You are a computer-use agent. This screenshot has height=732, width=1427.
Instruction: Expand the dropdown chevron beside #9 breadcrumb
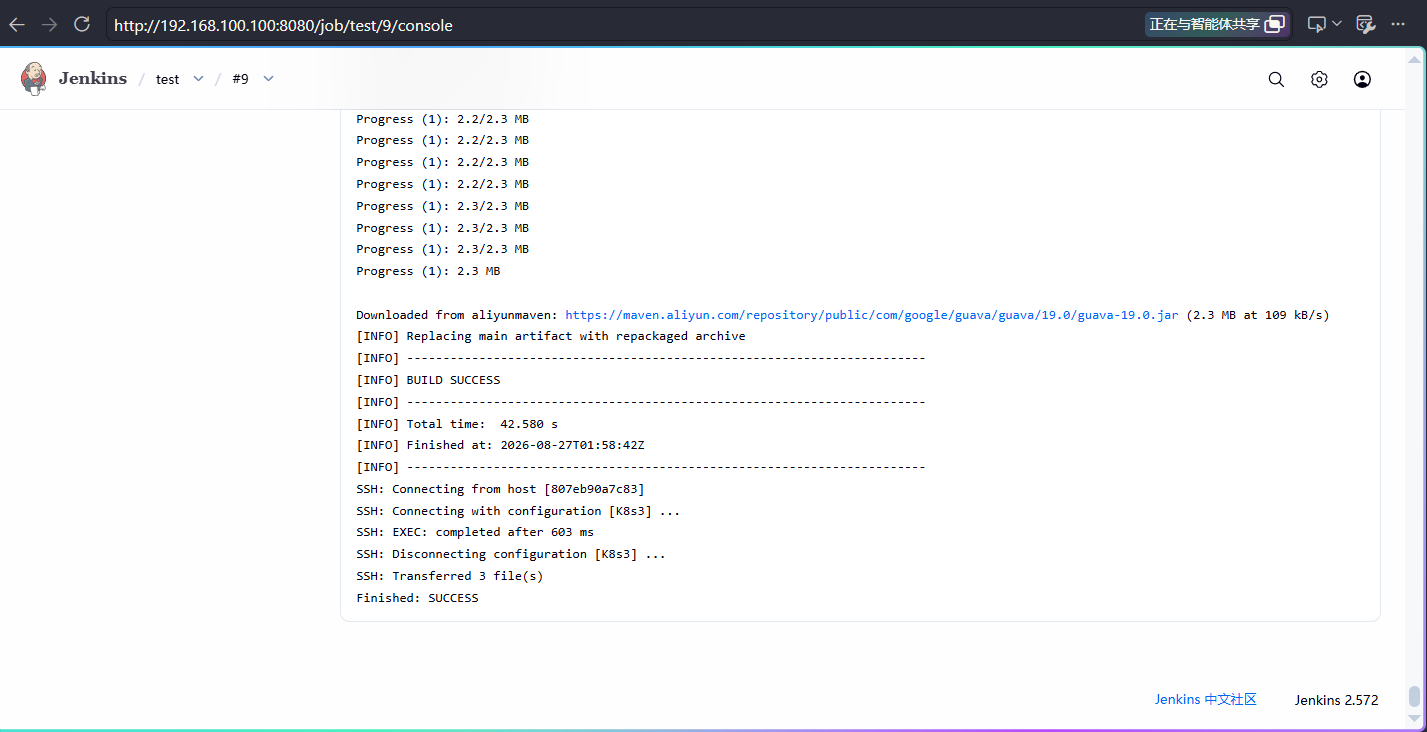click(268, 79)
